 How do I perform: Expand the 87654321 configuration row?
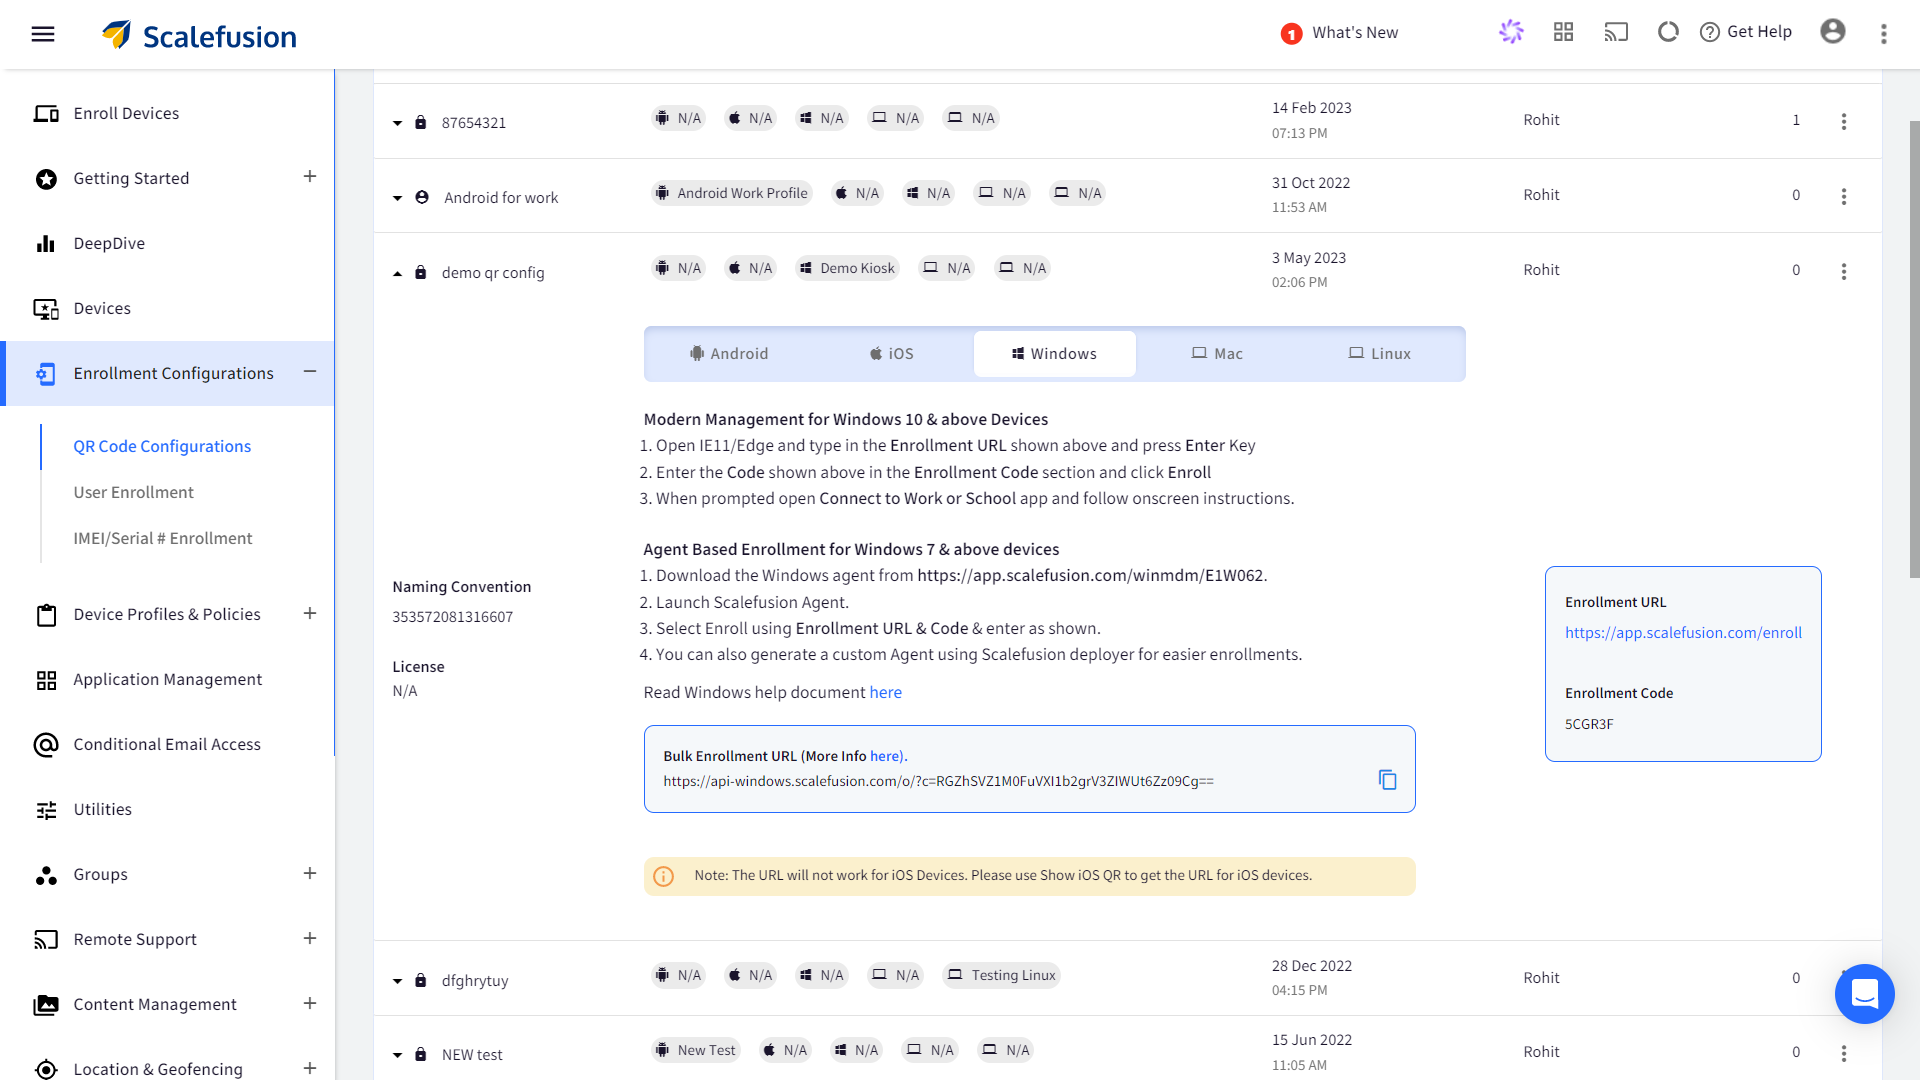[x=397, y=123]
